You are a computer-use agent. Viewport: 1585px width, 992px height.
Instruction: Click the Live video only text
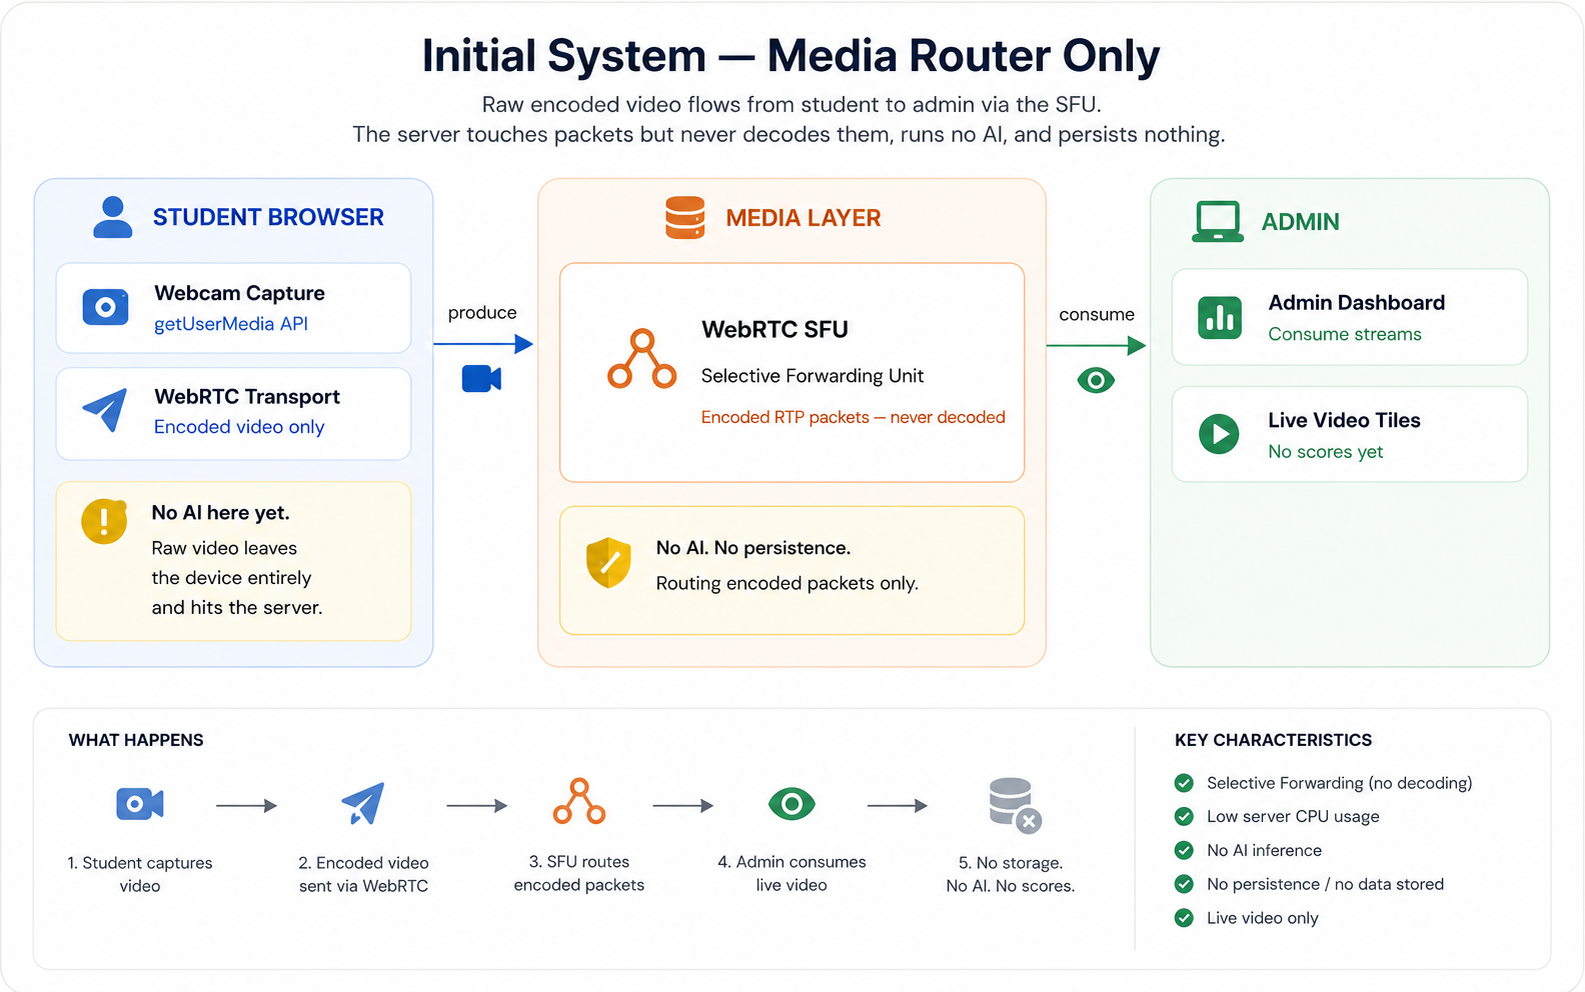tap(1262, 918)
